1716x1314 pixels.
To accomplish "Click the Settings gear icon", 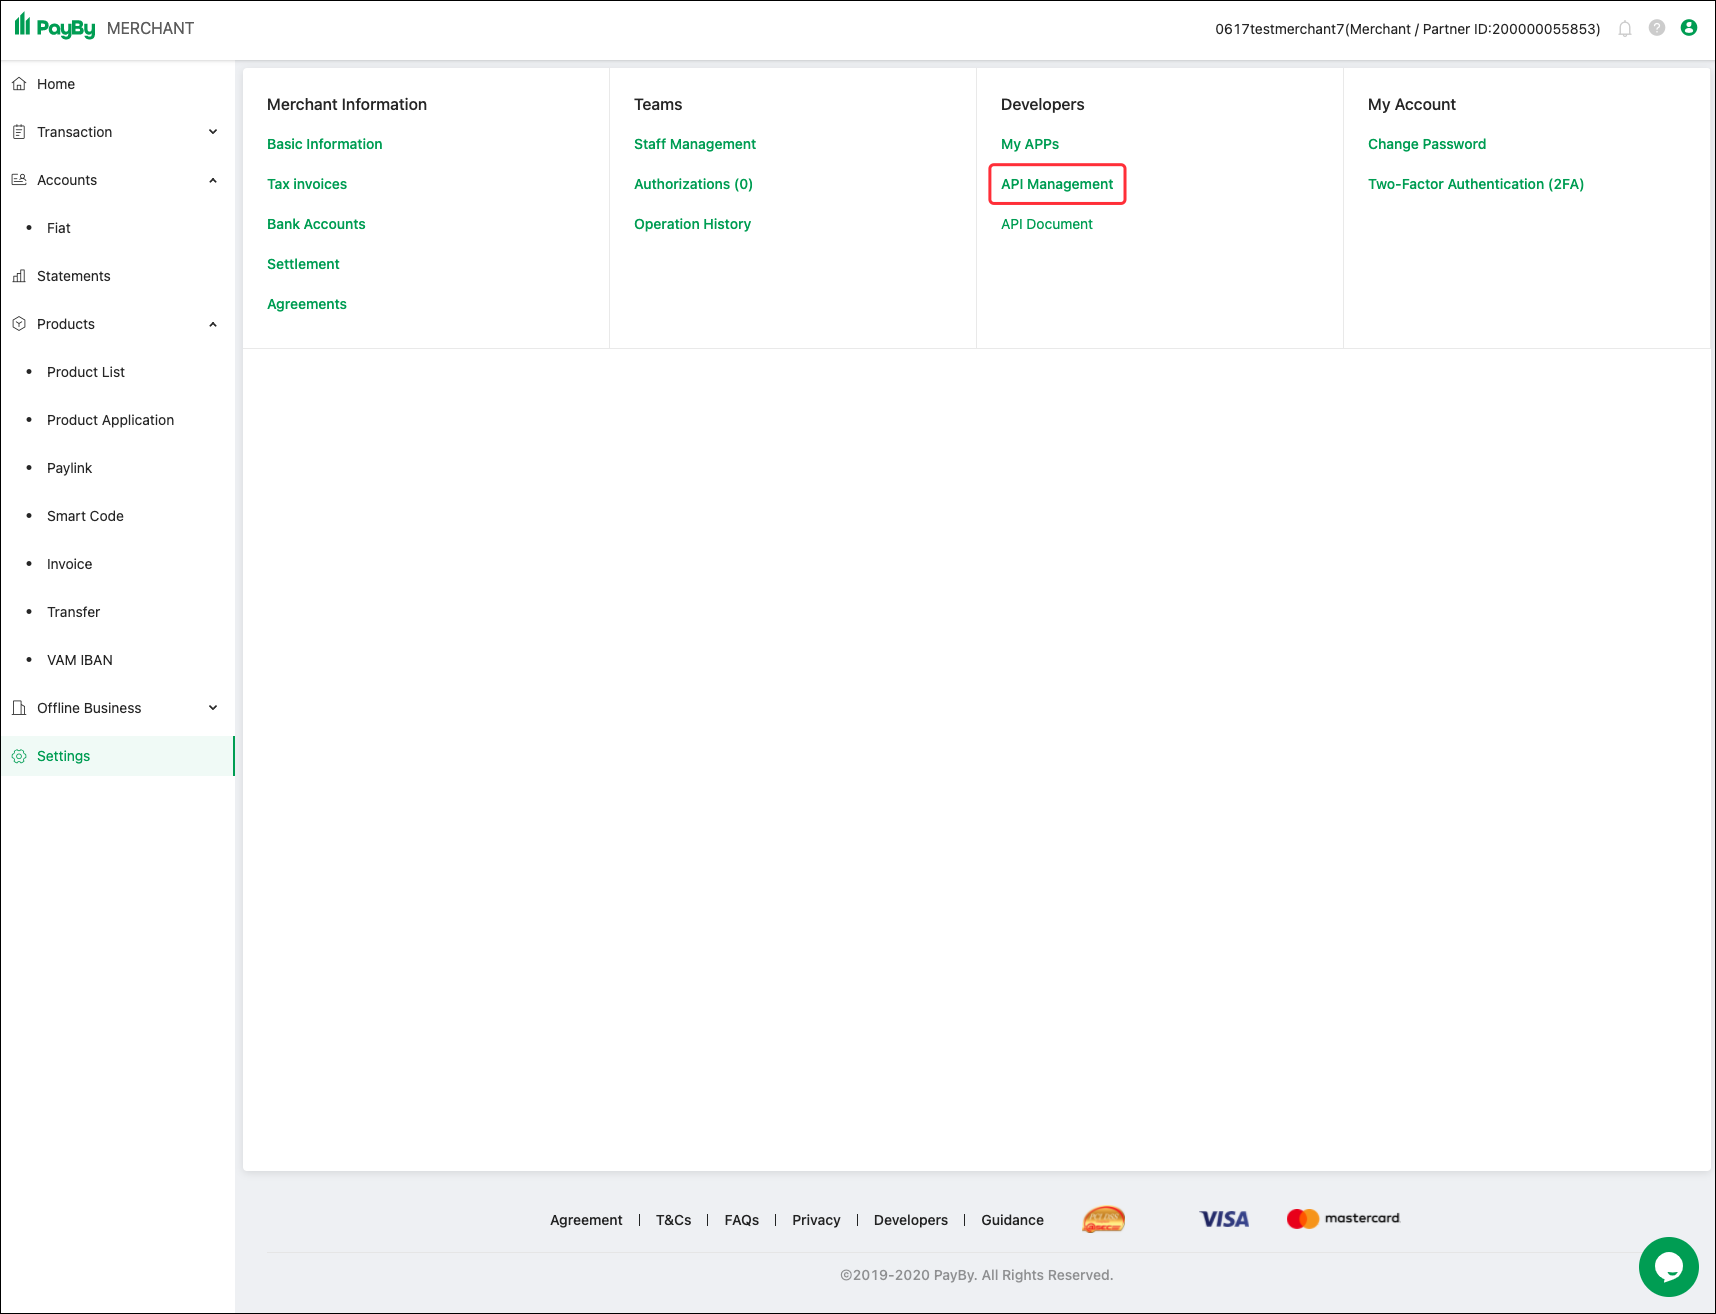I will coord(19,756).
